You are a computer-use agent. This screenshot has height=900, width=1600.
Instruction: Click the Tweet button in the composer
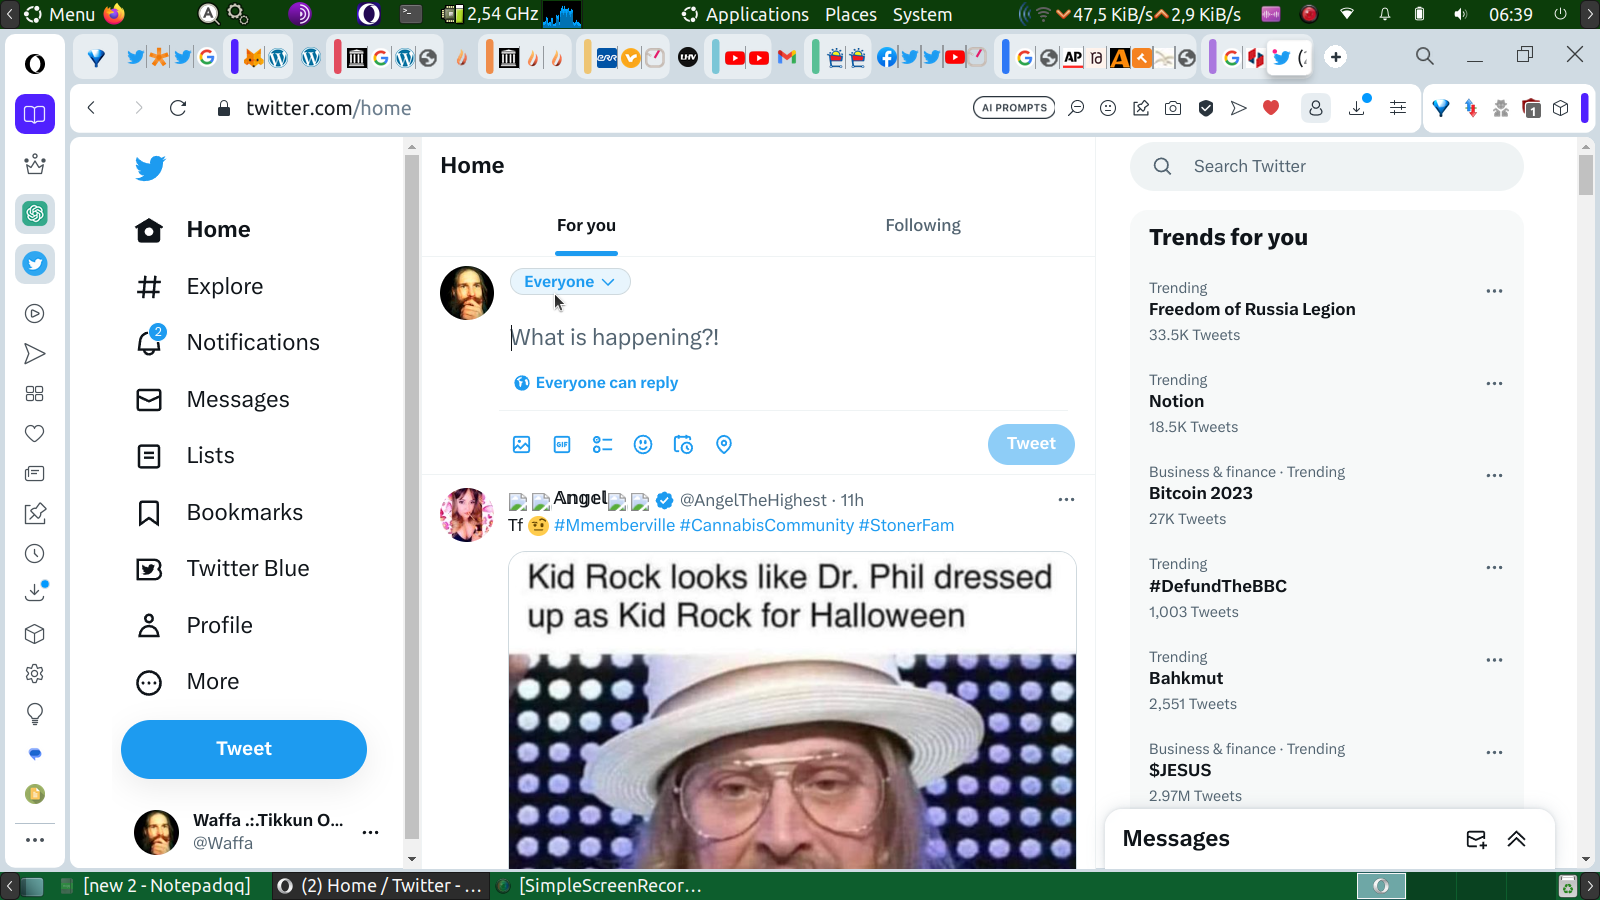coord(1031,444)
